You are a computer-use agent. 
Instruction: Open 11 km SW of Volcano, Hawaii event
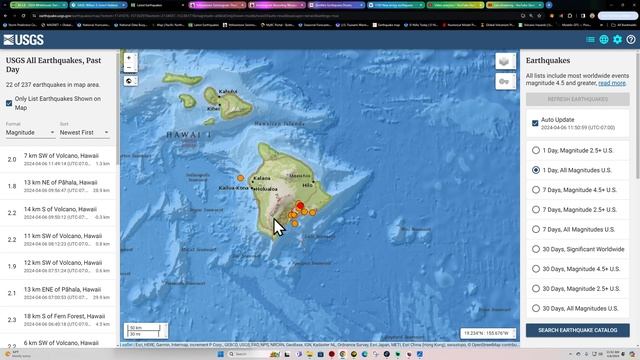pyautogui.click(x=58, y=240)
